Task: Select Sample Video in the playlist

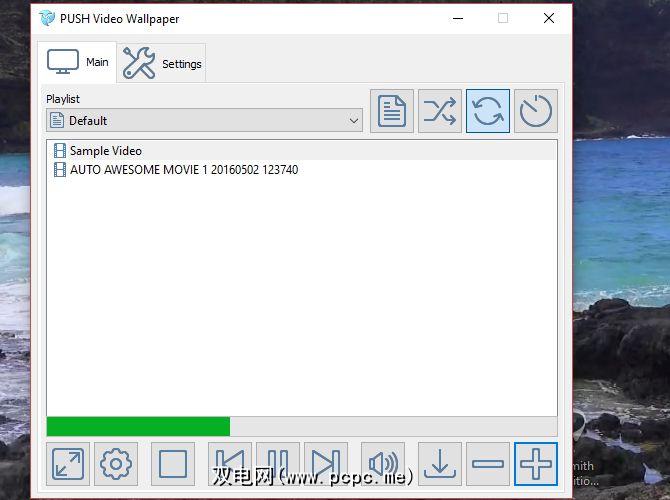Action: coord(302,151)
